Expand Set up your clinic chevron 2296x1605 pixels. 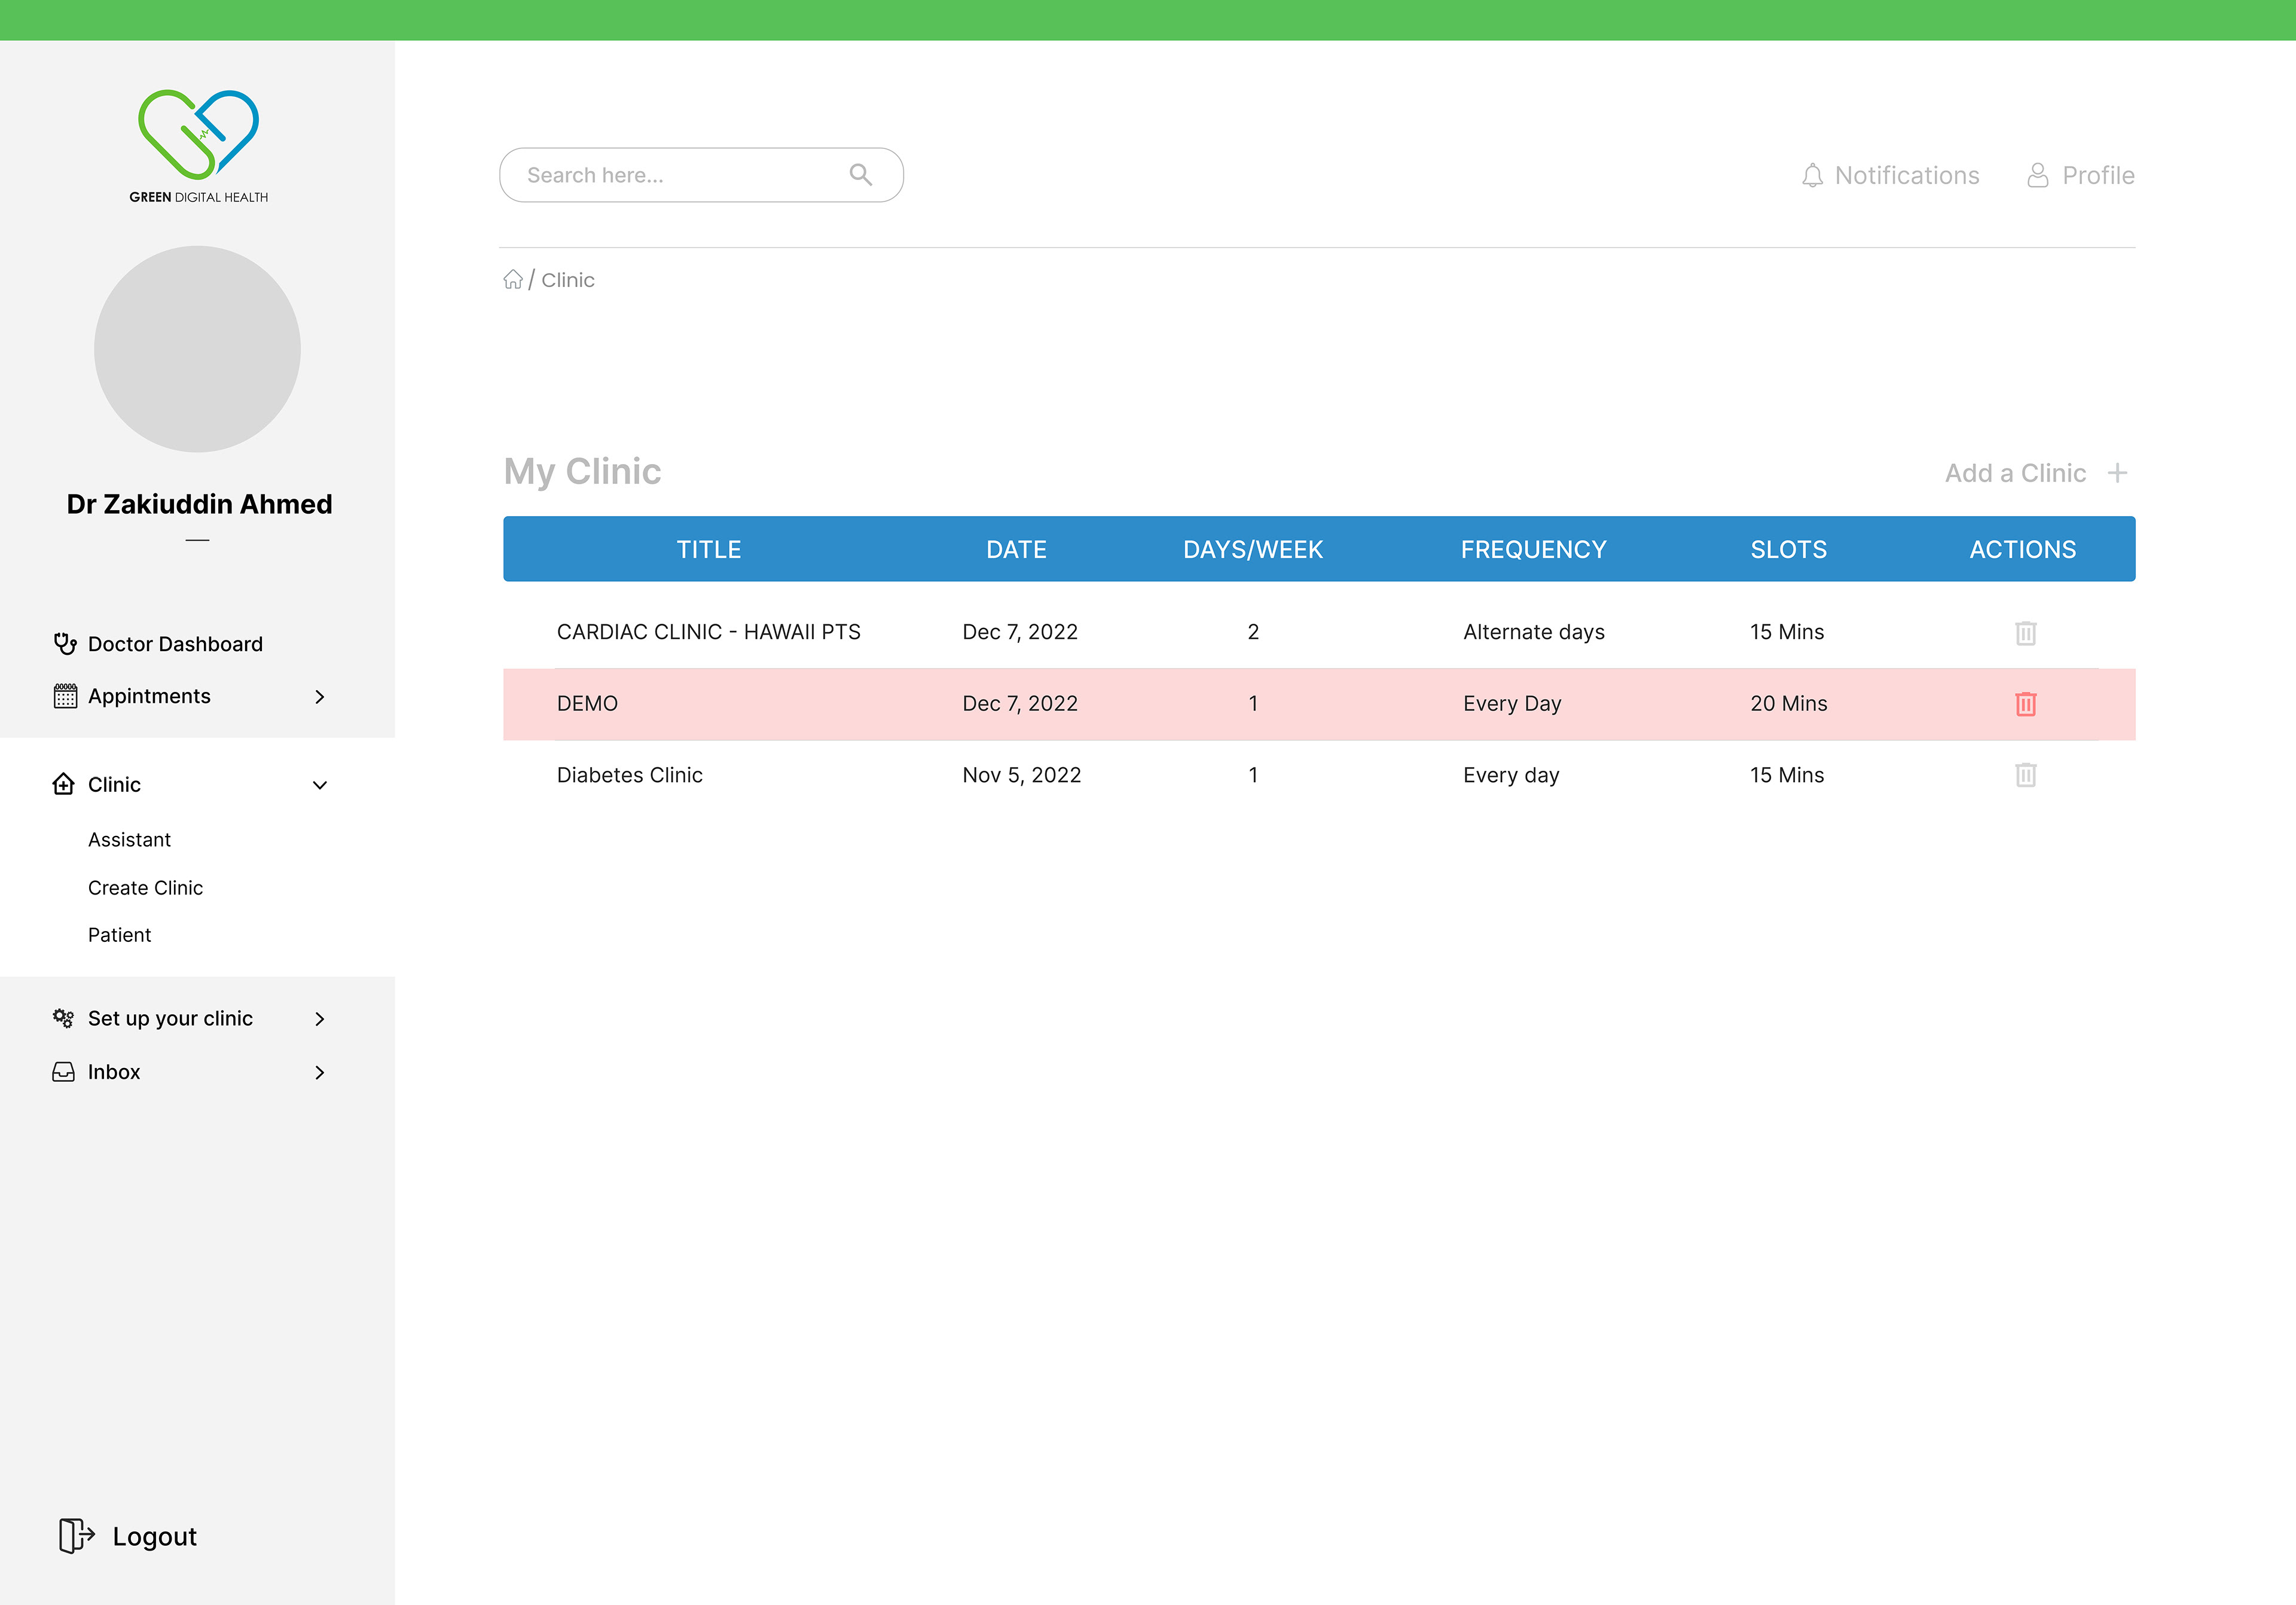pyautogui.click(x=320, y=1019)
